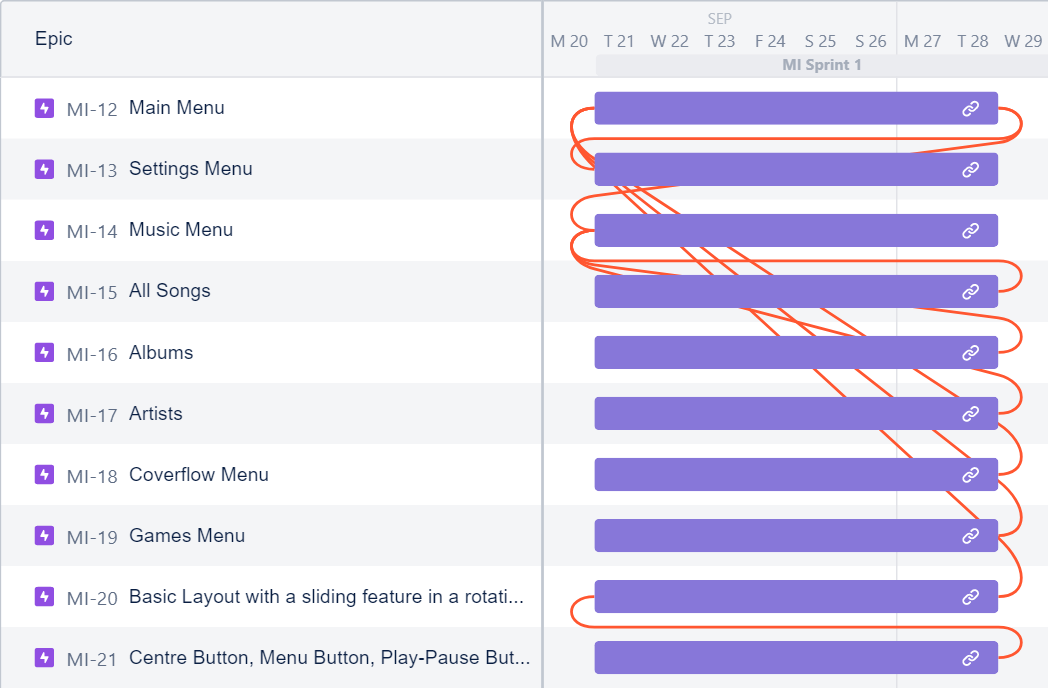
Task: Select the T 23 date in timeline header
Action: click(719, 41)
